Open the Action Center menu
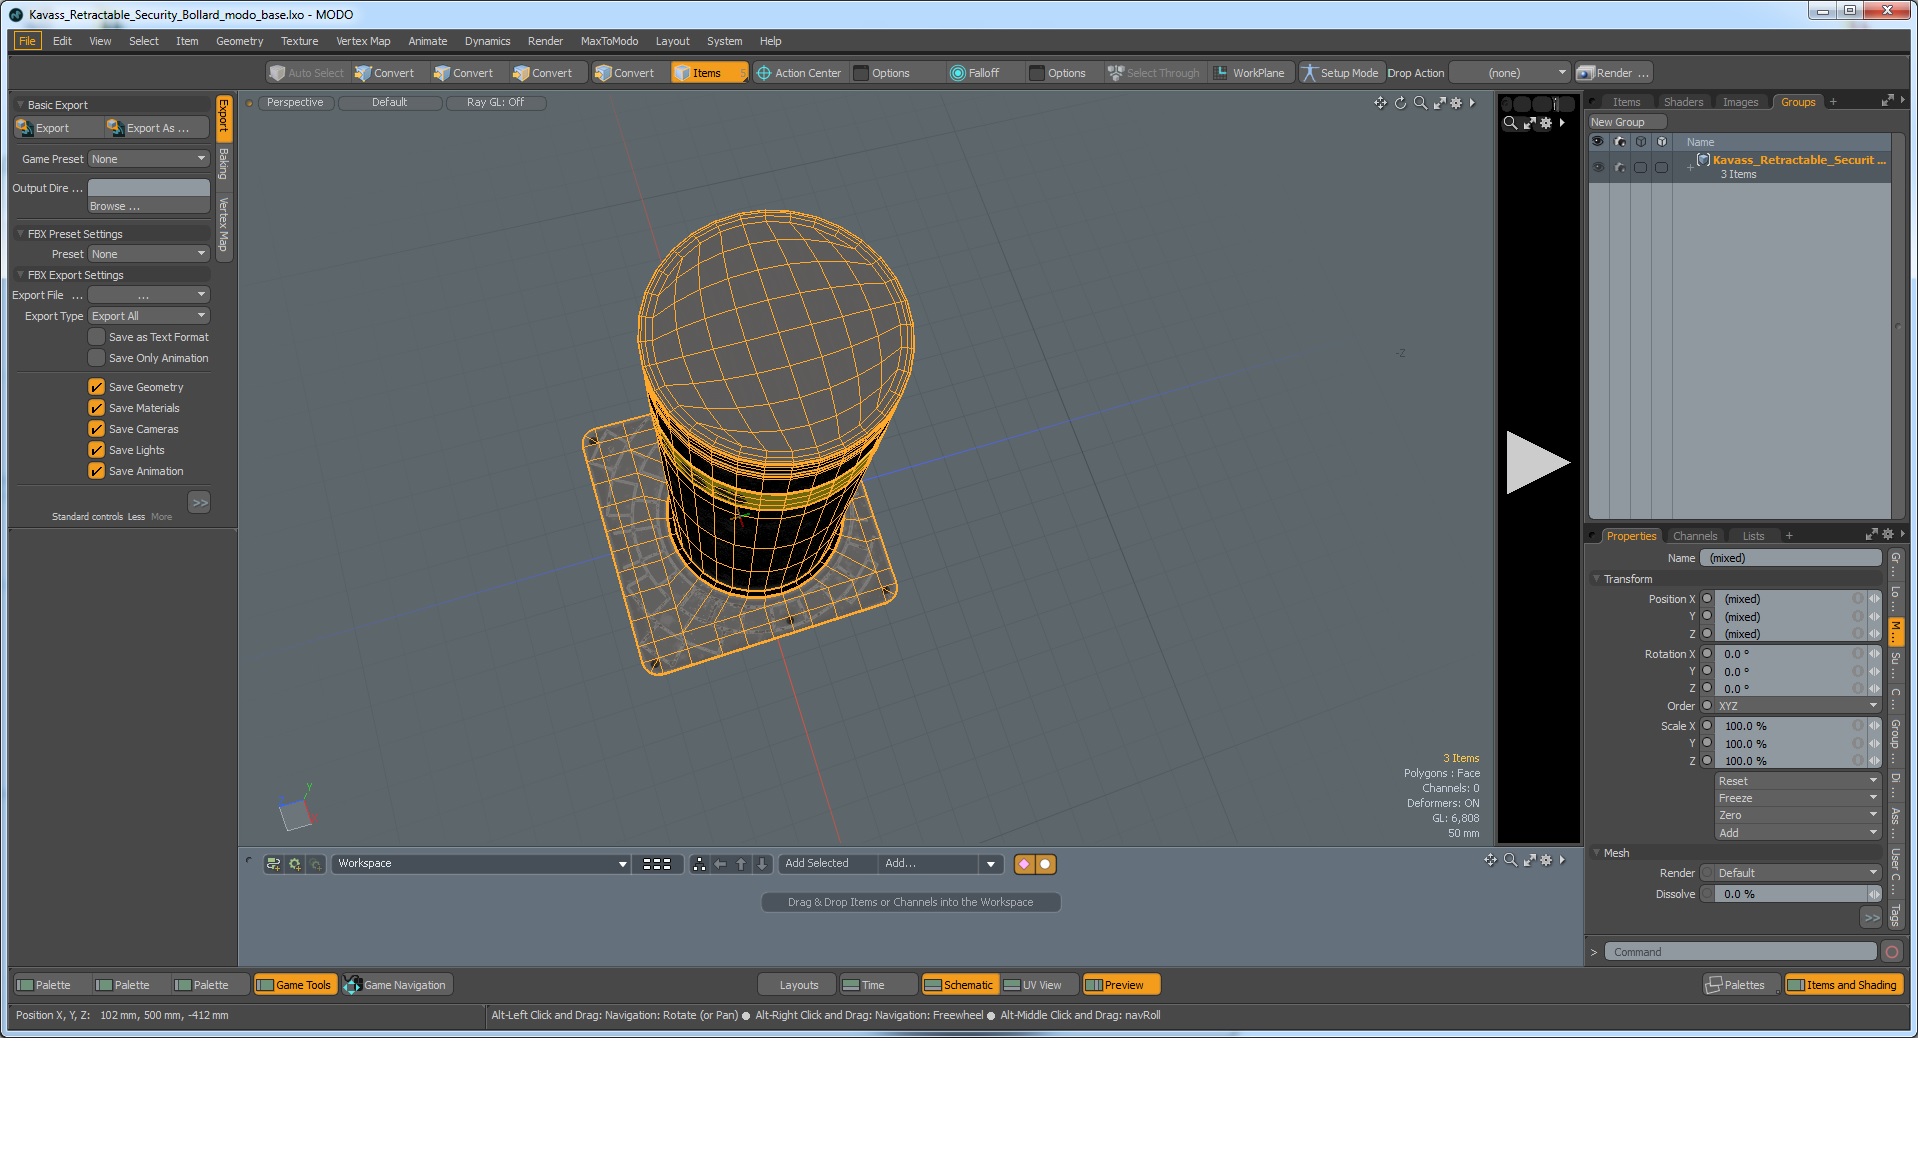1918x1158 pixels. pos(799,73)
